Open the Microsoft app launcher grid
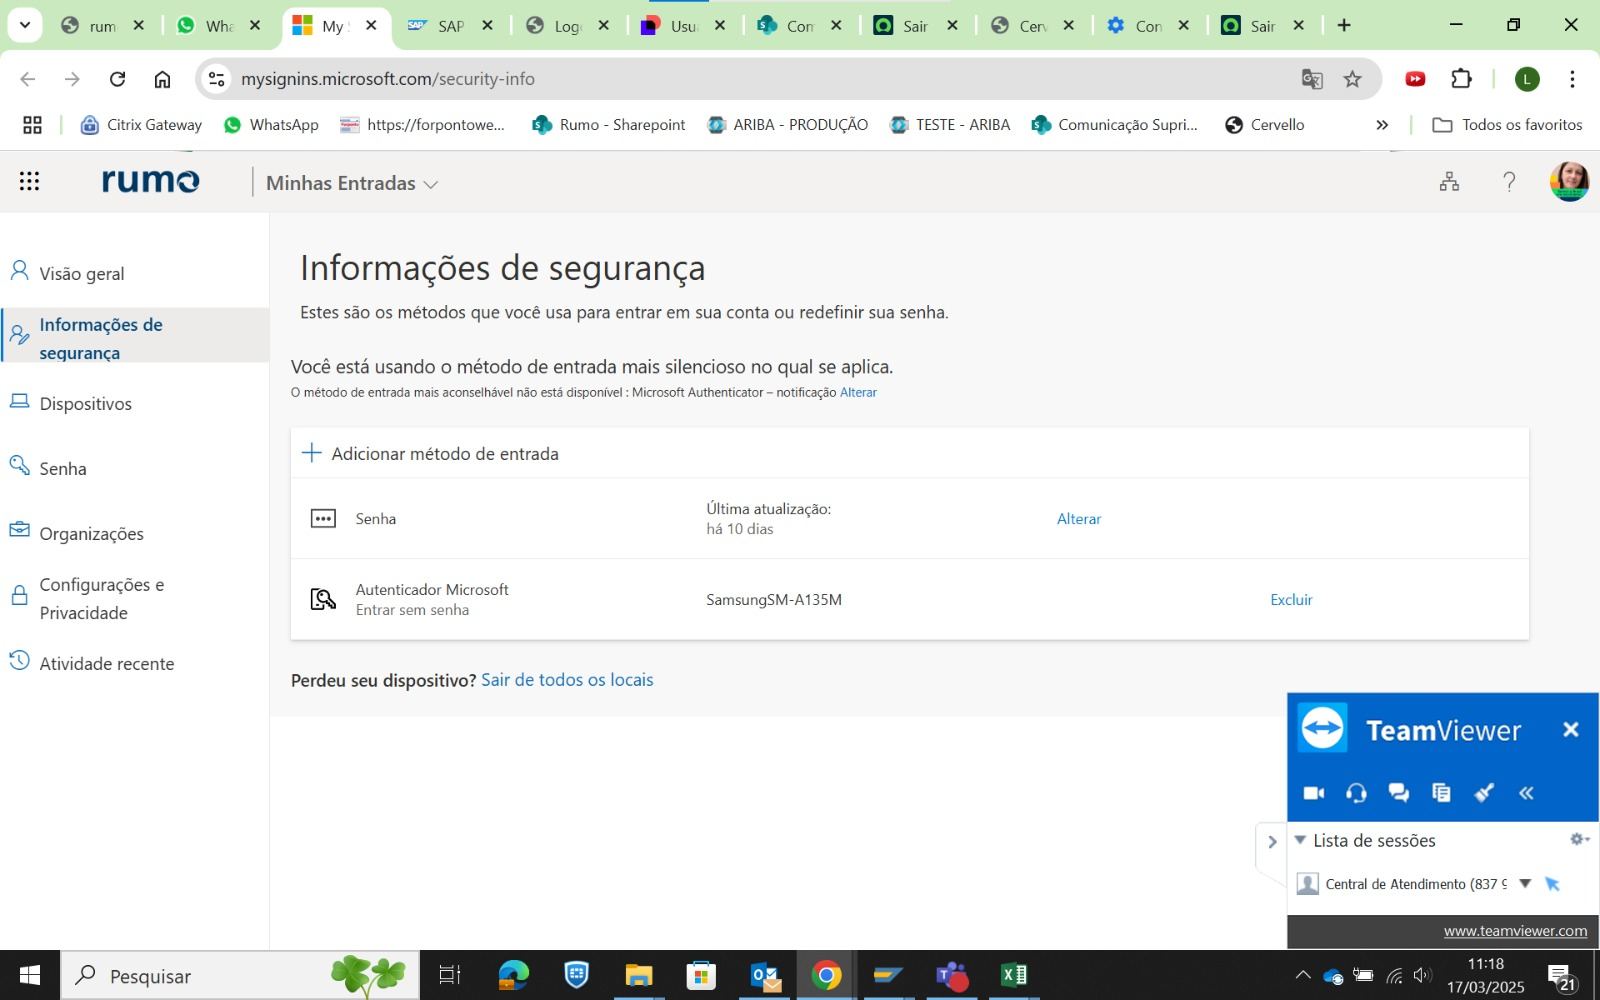This screenshot has width=1600, height=1000. 29,181
